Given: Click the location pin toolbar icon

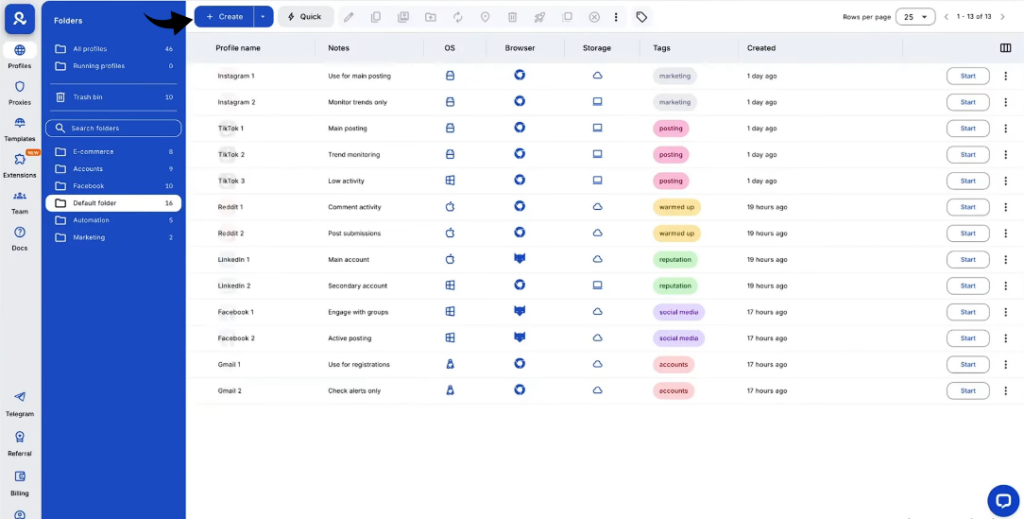Looking at the screenshot, I should [485, 17].
